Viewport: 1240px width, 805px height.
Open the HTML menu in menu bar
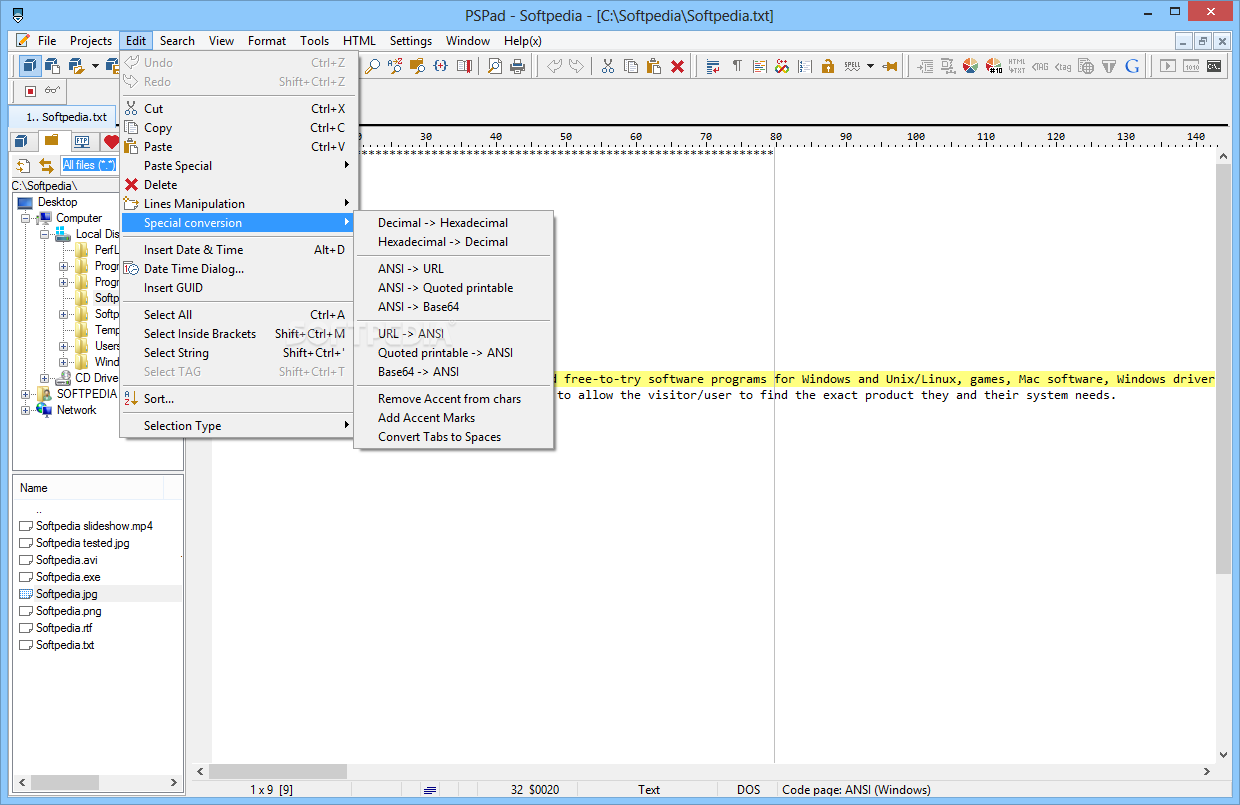click(x=359, y=41)
